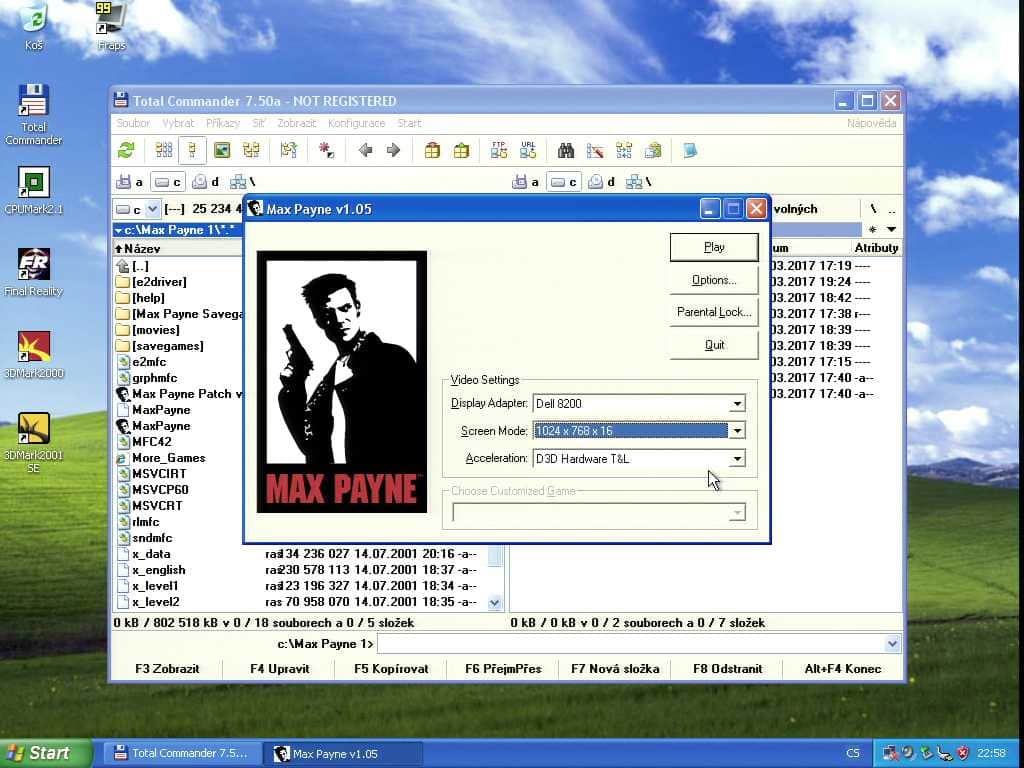Screen dimensions: 1024x768
Task: Open the URL new FTP connection icon
Action: pos(528,151)
